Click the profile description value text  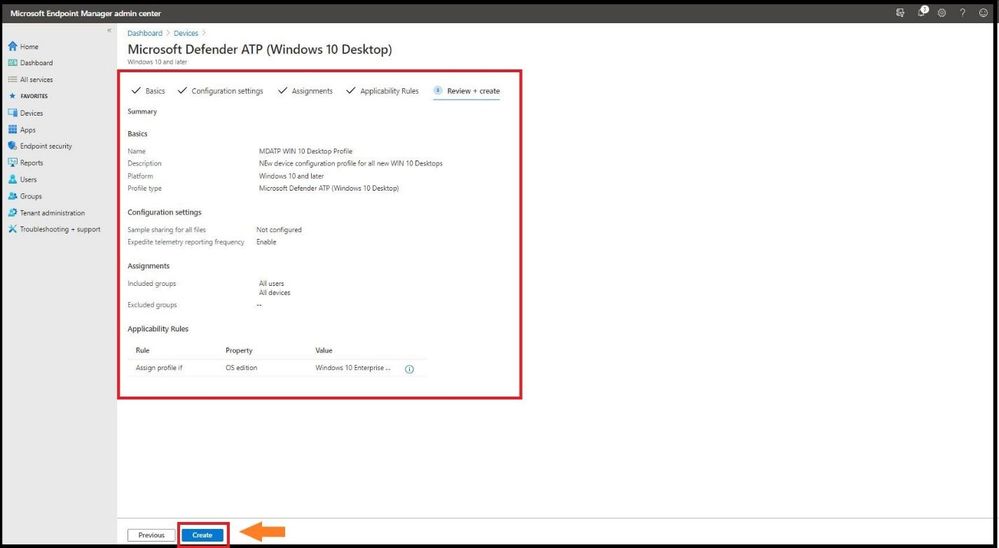pyautogui.click(x=350, y=164)
